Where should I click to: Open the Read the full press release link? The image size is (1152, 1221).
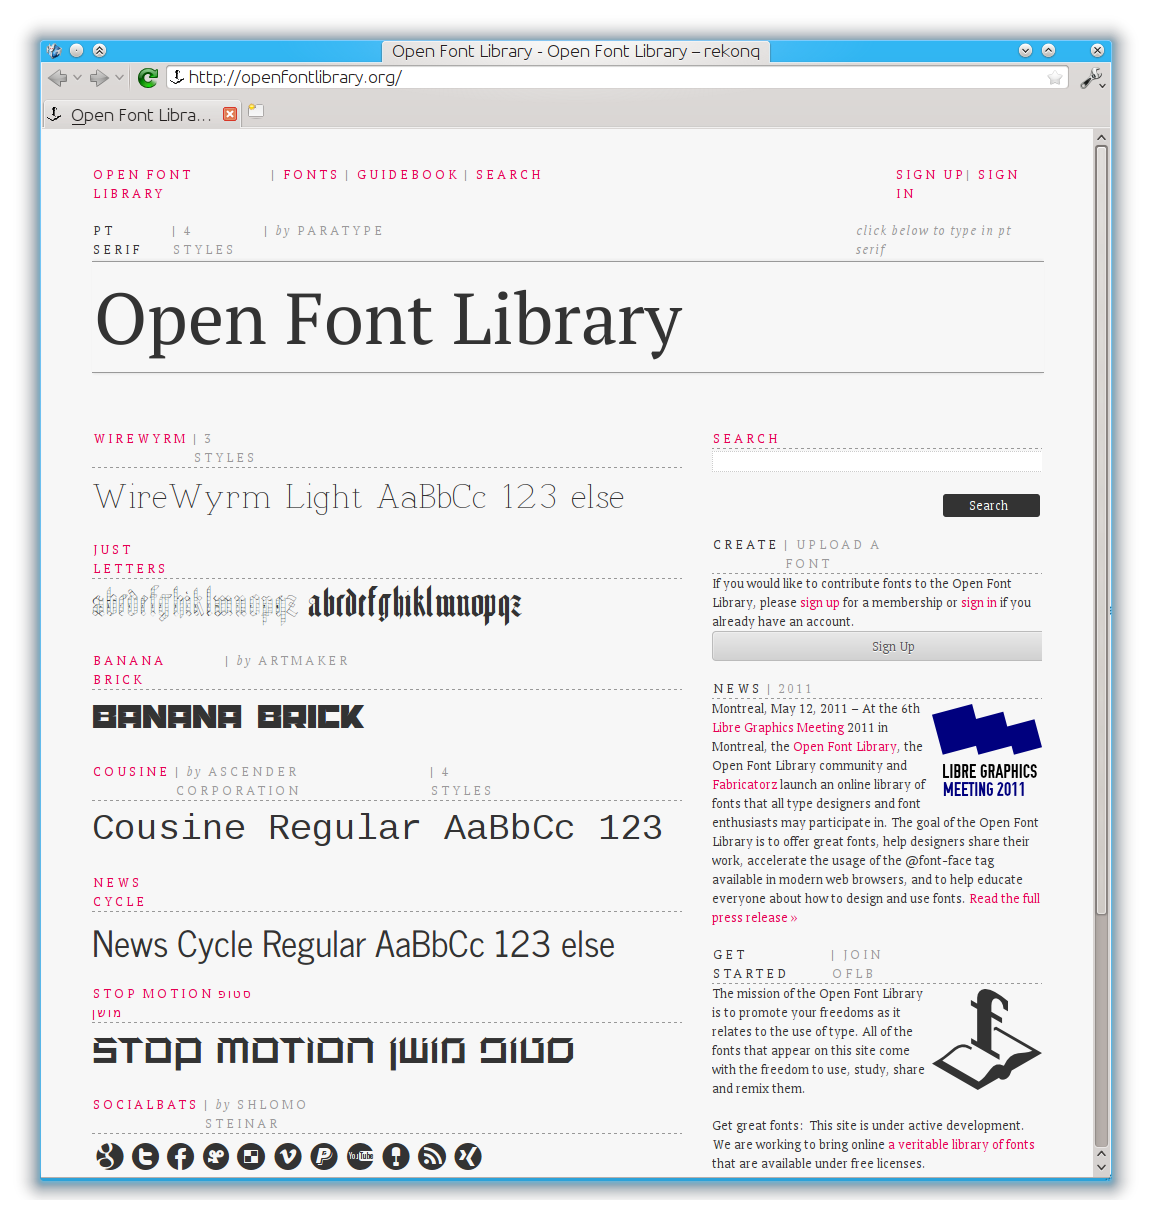point(876,908)
